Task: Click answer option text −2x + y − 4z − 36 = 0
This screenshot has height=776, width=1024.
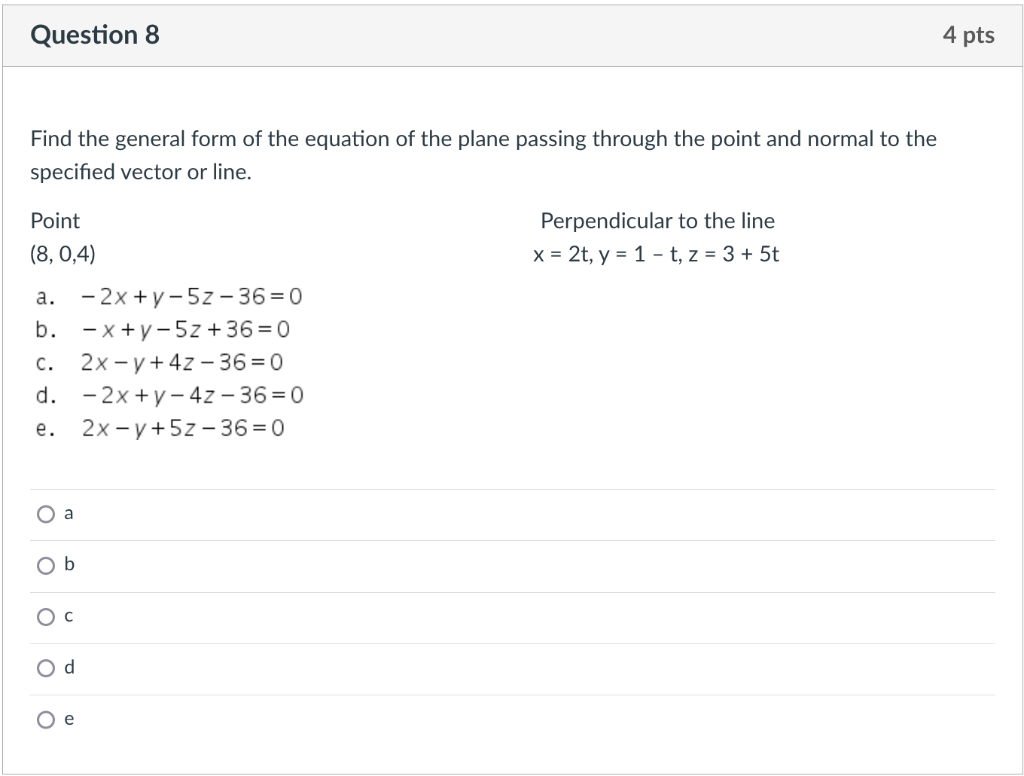Action: [x=190, y=396]
